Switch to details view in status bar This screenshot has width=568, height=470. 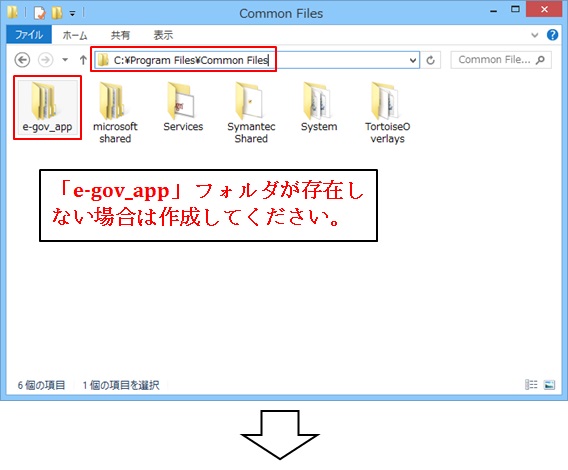point(531,384)
